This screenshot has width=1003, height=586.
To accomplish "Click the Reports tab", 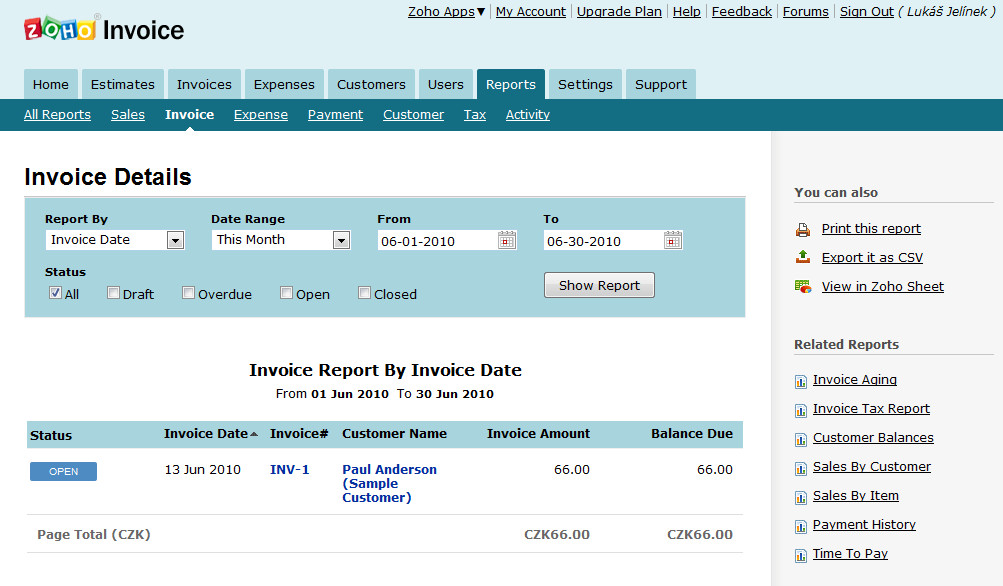I will coord(510,84).
